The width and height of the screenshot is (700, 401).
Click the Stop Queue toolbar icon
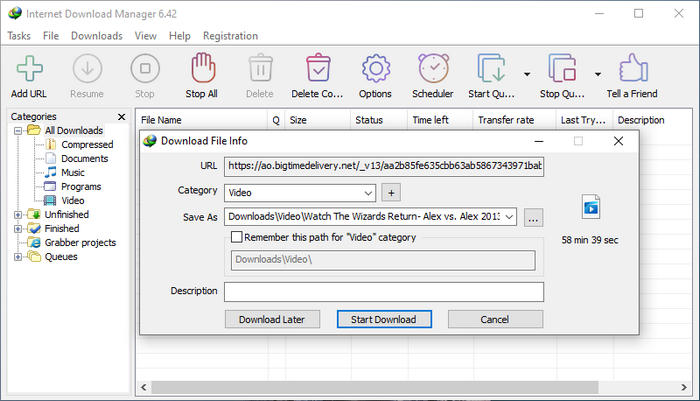(562, 68)
